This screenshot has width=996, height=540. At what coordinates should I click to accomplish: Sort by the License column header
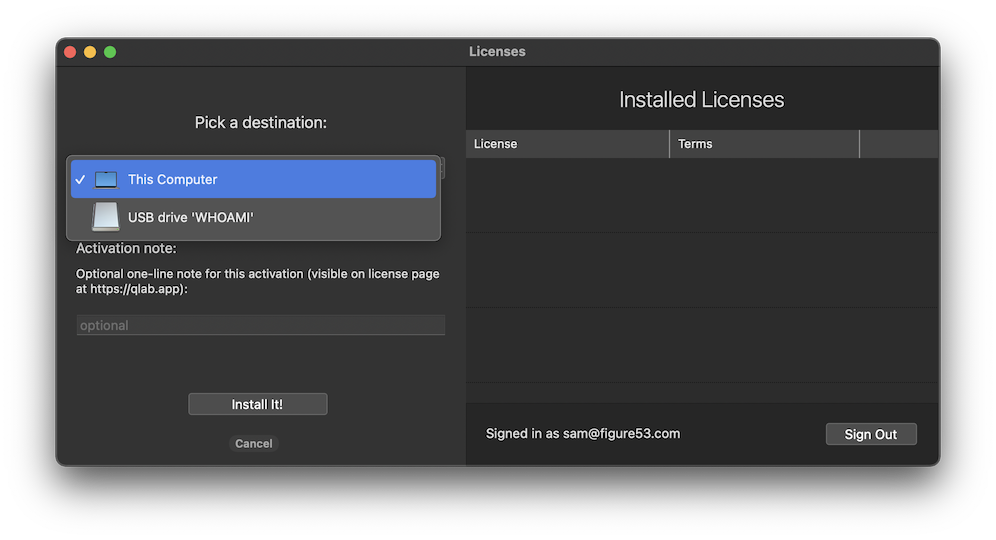tap(566, 144)
